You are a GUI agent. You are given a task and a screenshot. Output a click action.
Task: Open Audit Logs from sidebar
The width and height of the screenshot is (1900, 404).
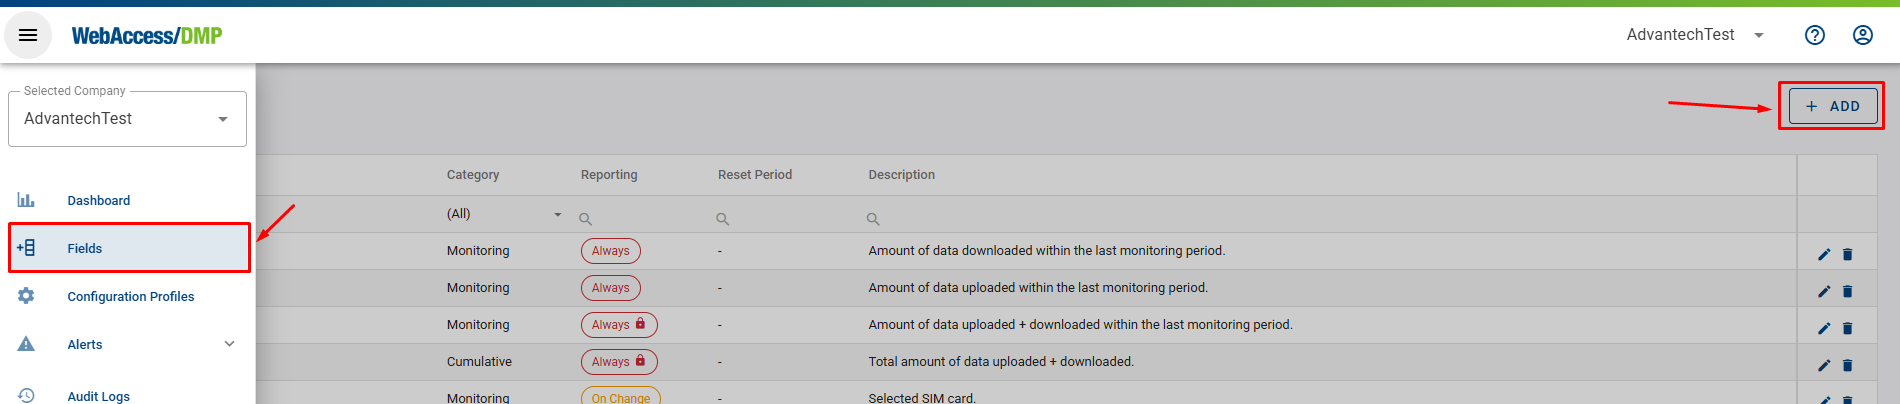pyautogui.click(x=98, y=396)
